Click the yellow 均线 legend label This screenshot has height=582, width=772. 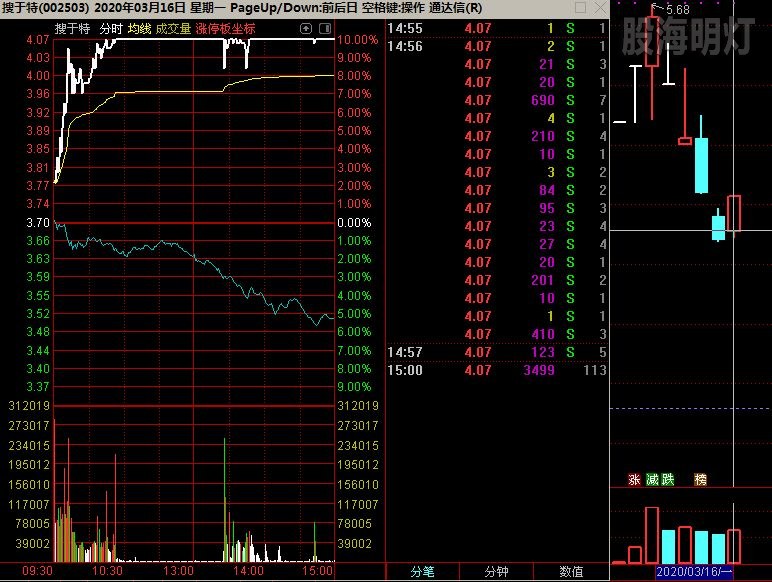click(x=139, y=29)
